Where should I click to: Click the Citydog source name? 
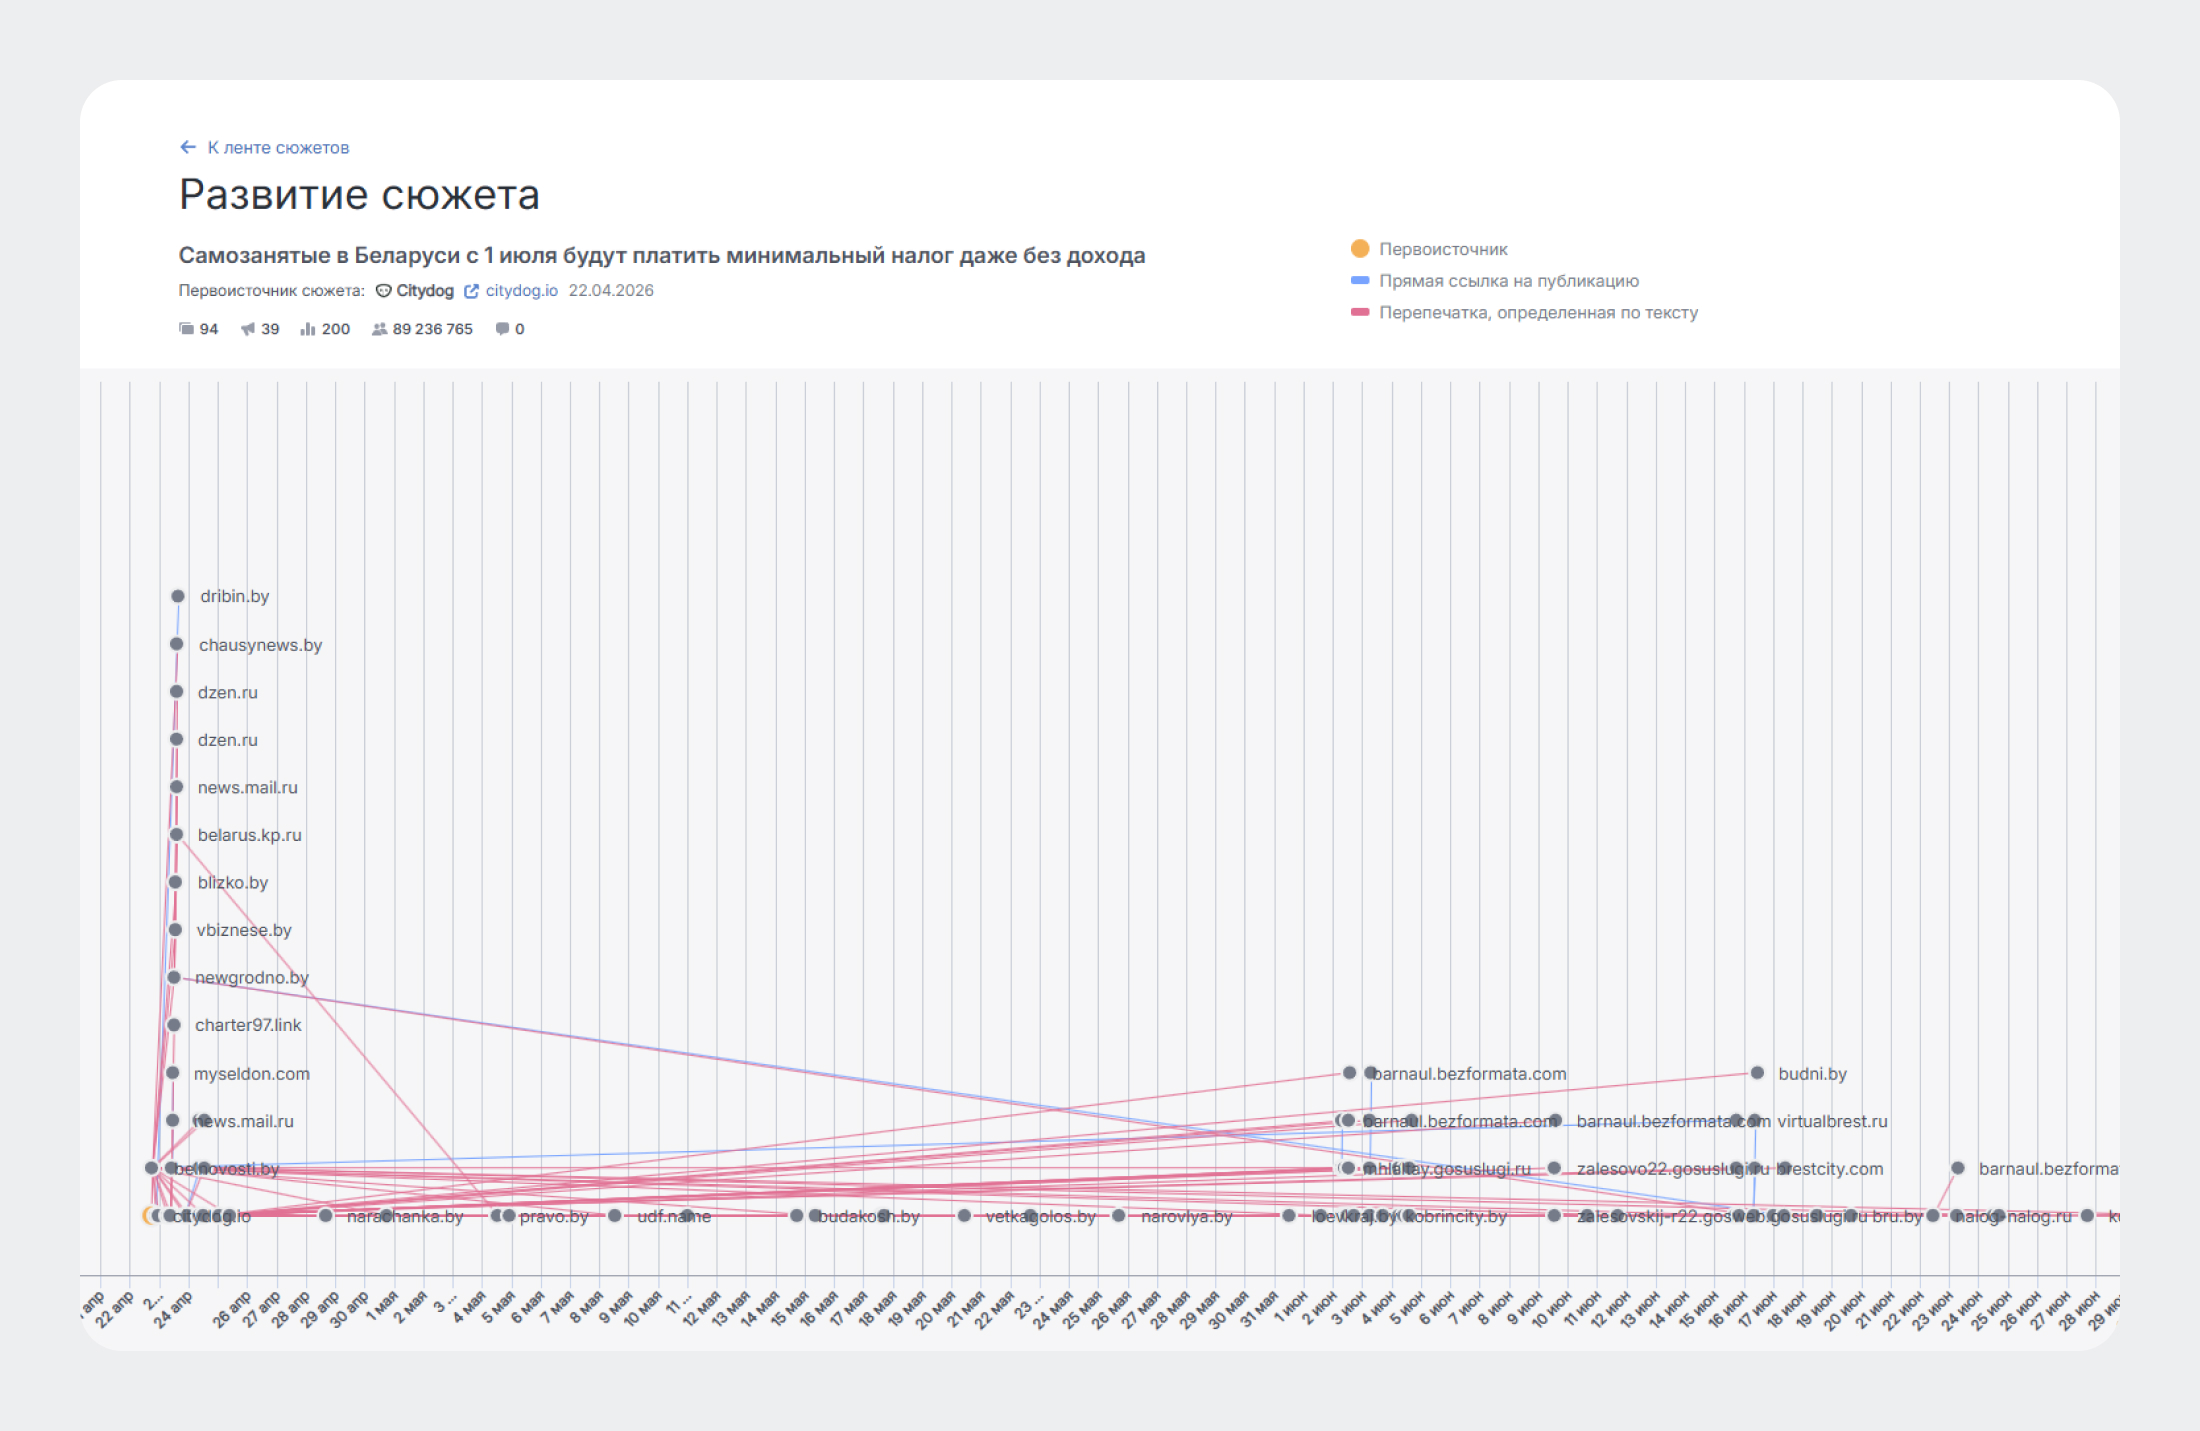[x=425, y=291]
